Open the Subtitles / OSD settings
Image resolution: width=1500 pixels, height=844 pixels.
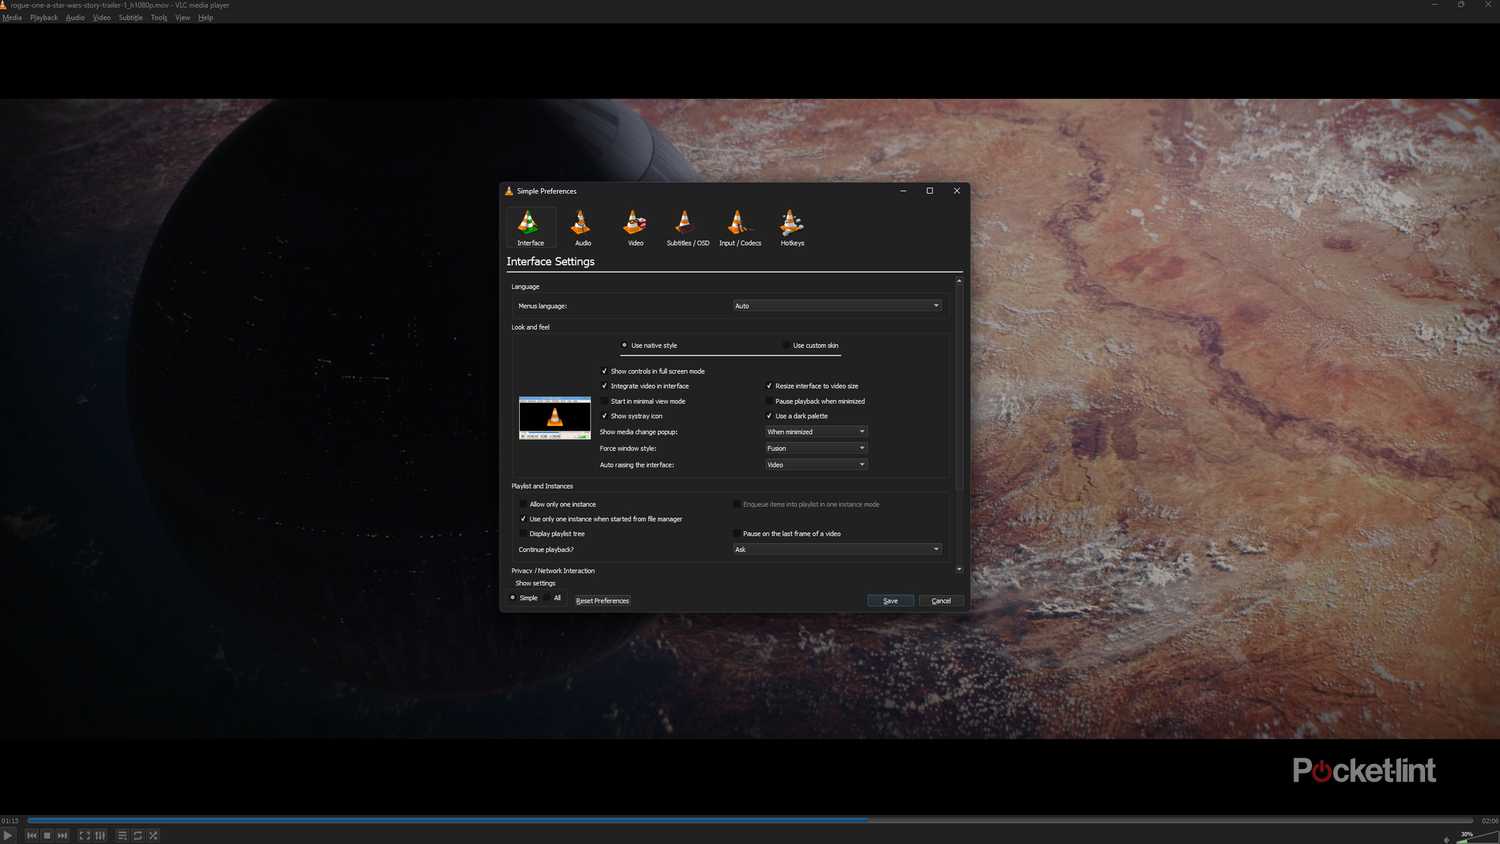point(687,226)
